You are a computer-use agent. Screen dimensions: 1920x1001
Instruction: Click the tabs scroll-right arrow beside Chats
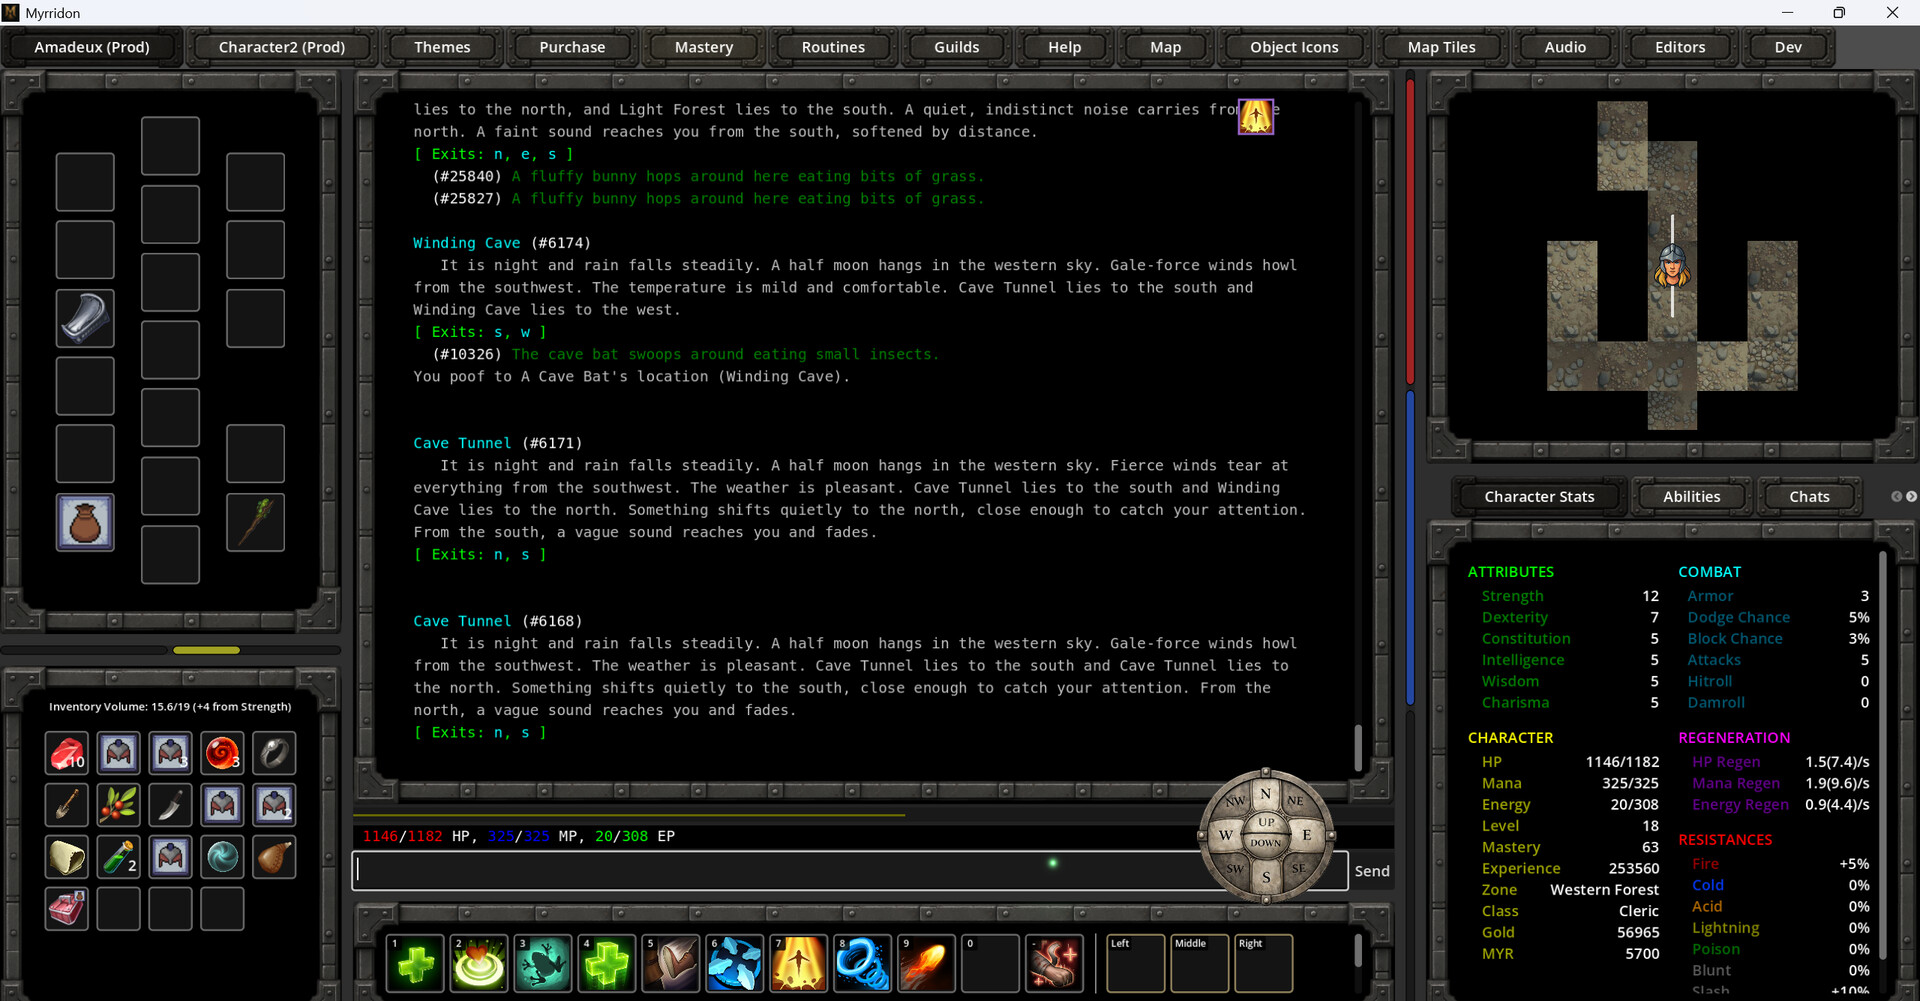(x=1911, y=496)
